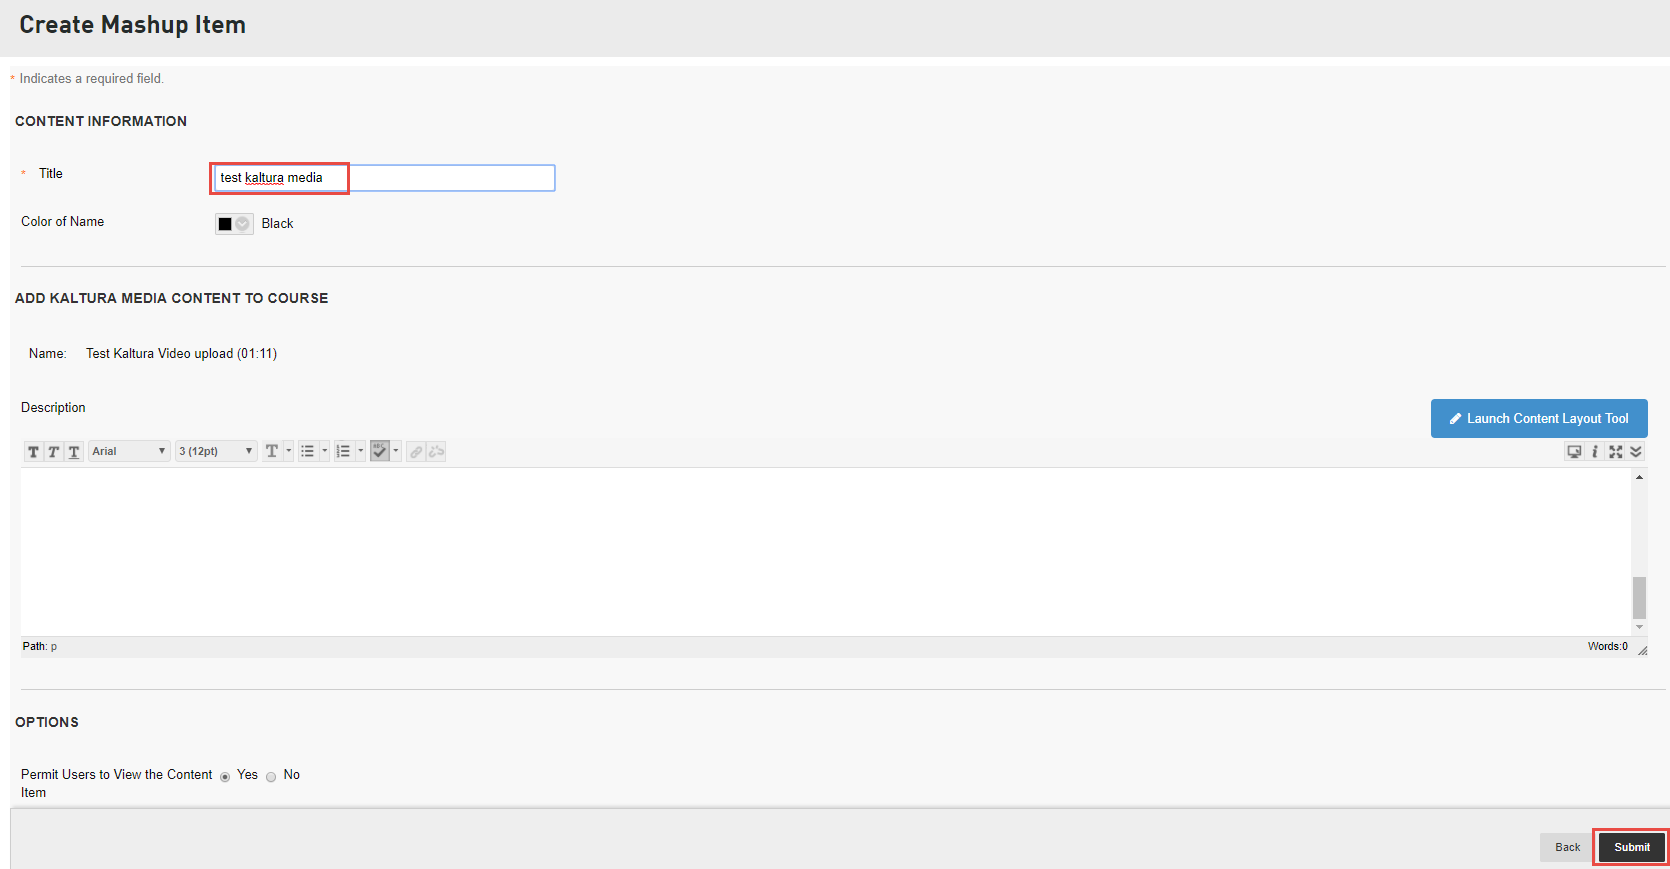This screenshot has height=869, width=1670.
Task: Insert a numbered list
Action: coord(343,452)
